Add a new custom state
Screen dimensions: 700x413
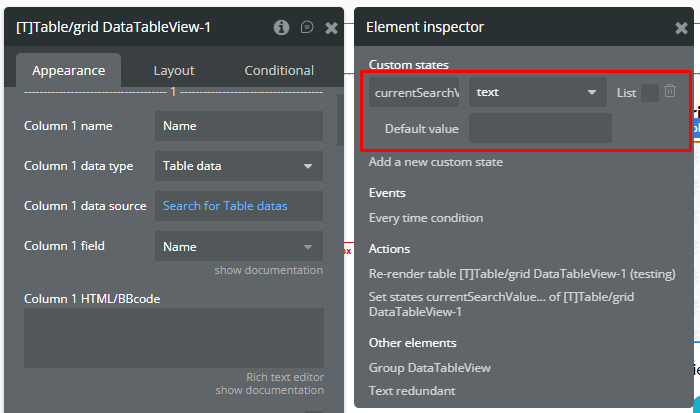coord(436,162)
